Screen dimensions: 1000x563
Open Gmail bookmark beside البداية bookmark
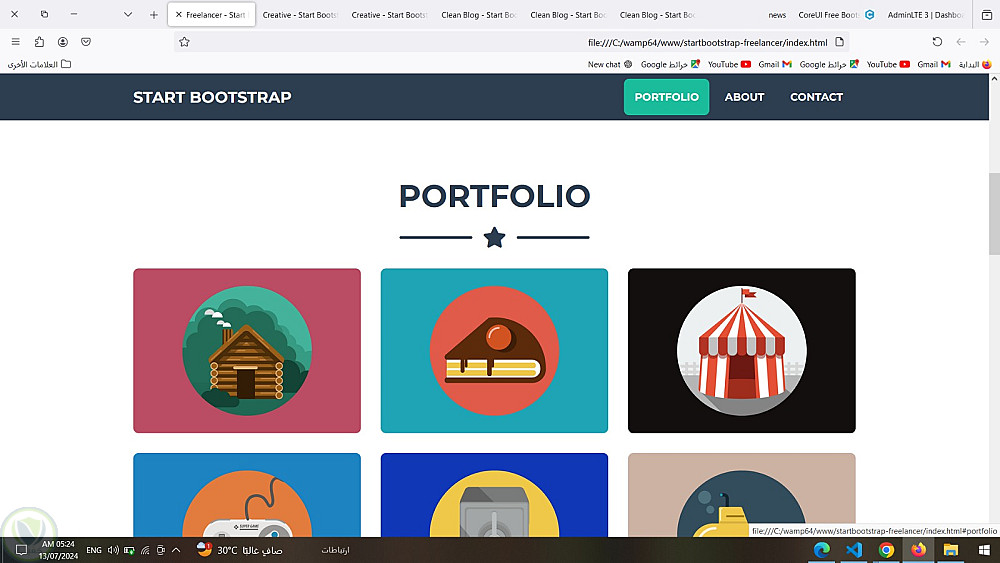click(934, 64)
